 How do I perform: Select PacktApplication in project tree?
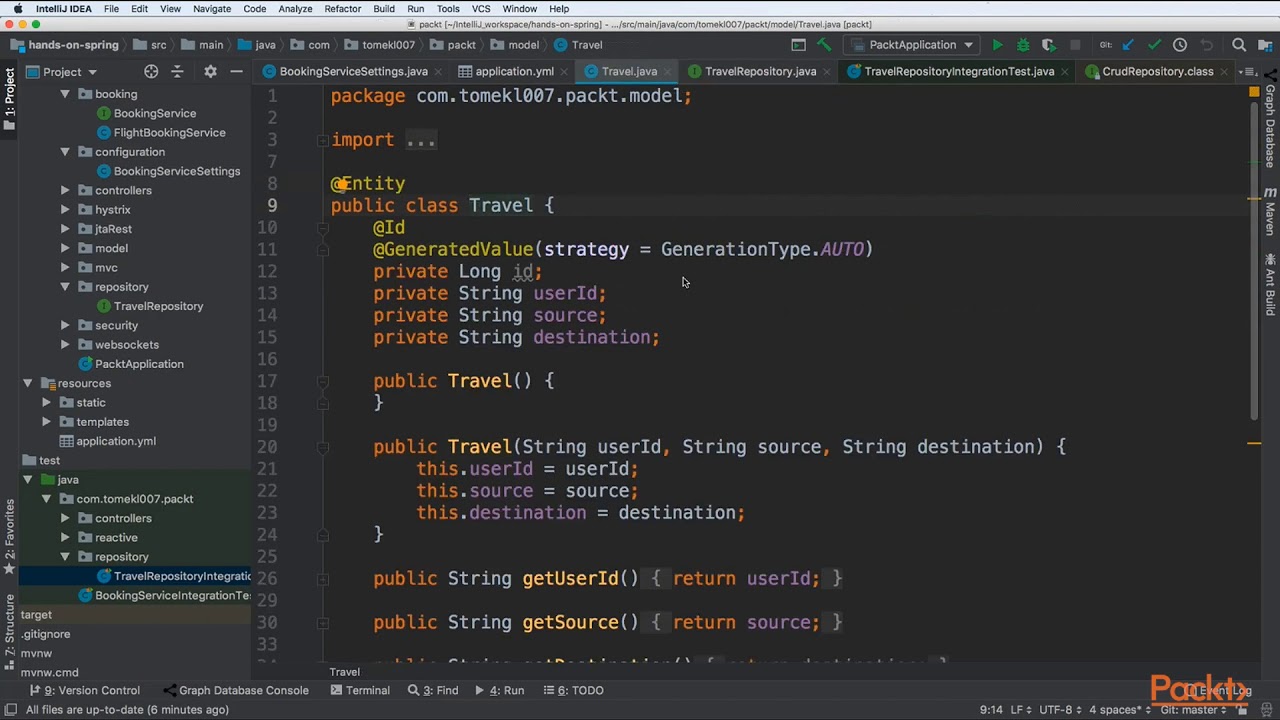(x=139, y=364)
